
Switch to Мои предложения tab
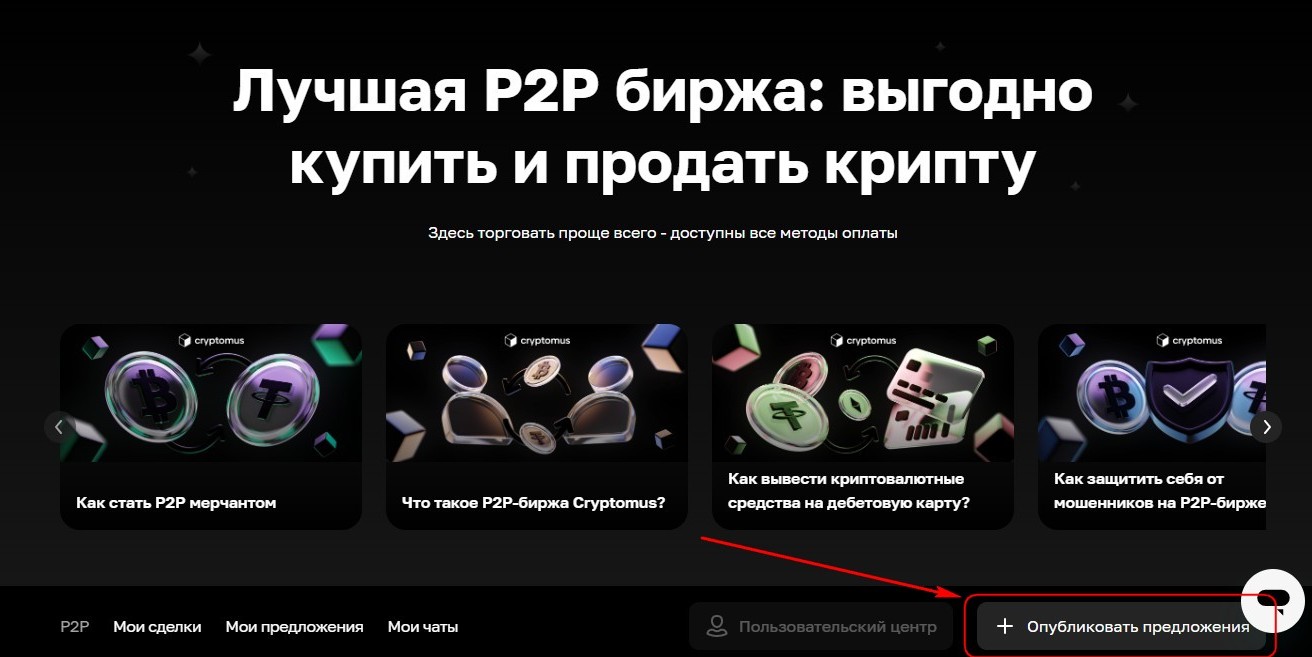pos(294,627)
